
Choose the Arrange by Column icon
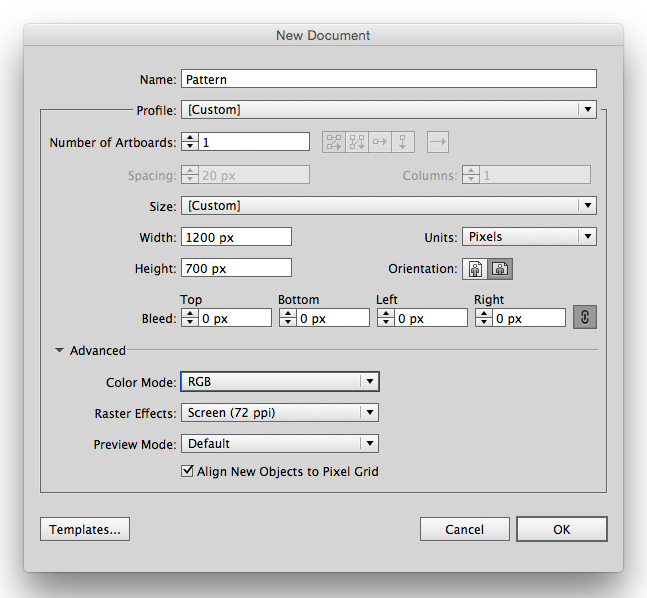click(x=403, y=142)
